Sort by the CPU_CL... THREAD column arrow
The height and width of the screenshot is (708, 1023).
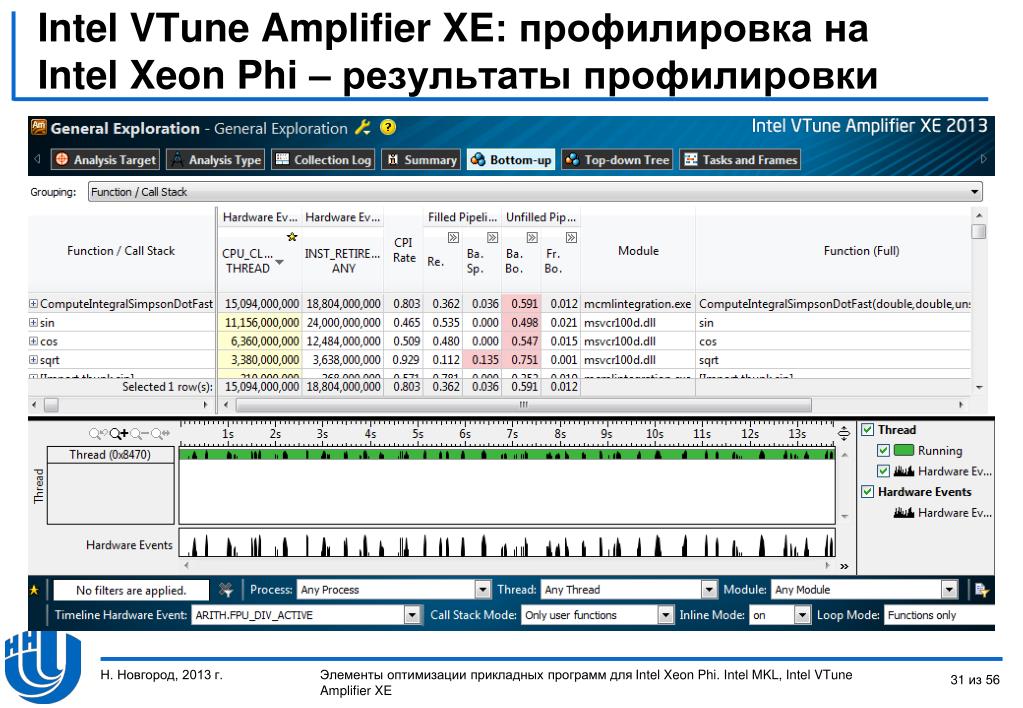click(280, 262)
